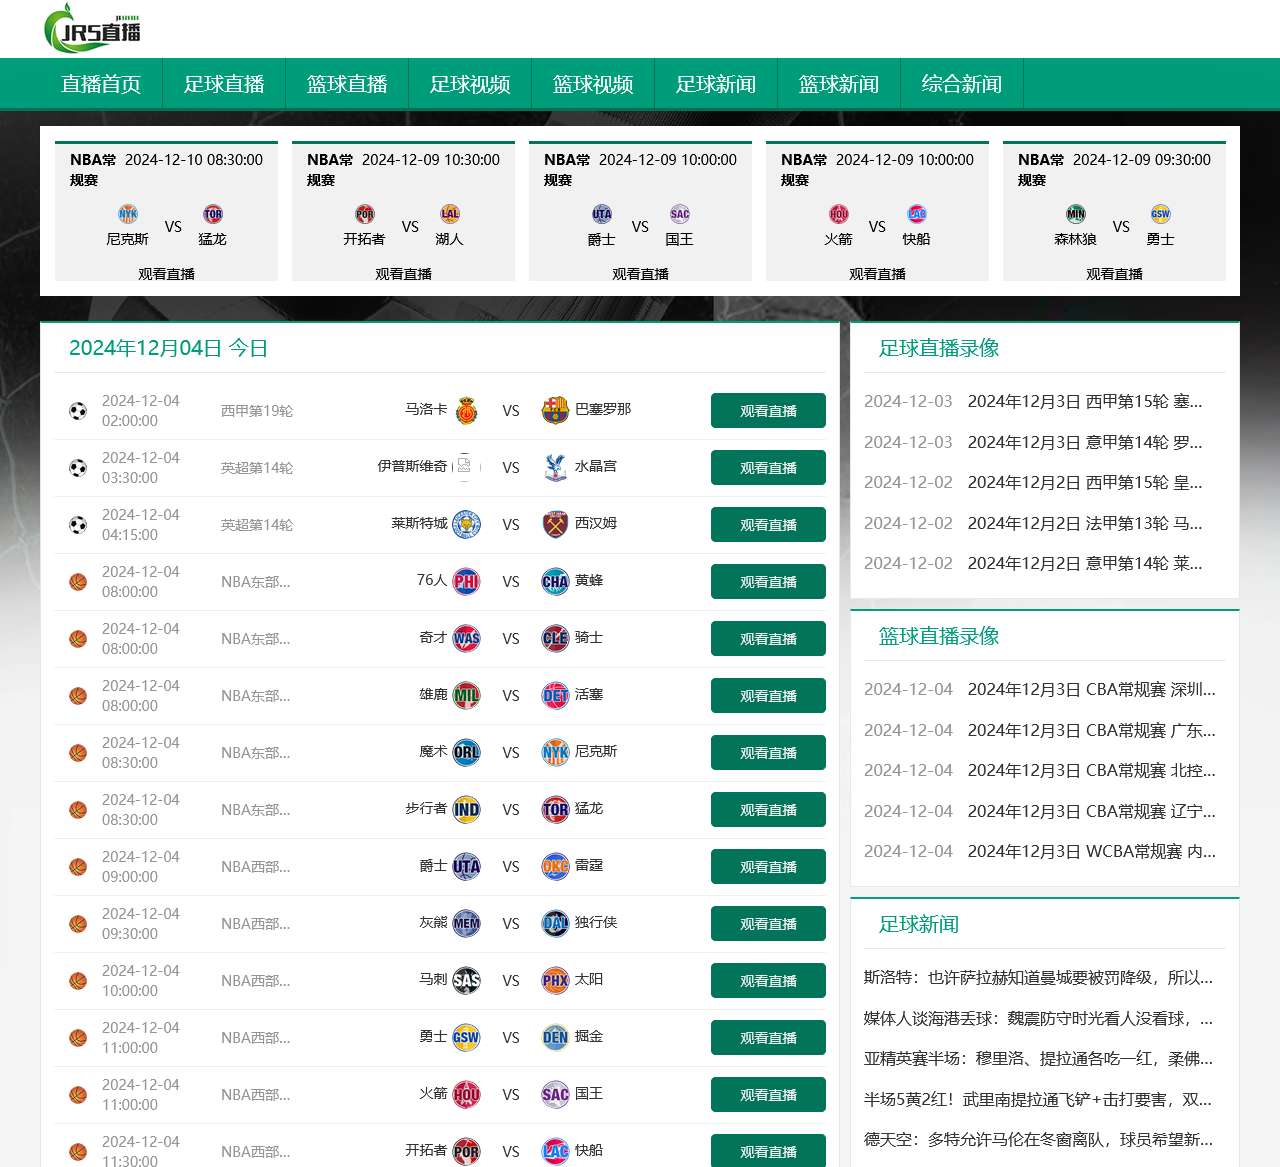Click the TOR logo in 步行者 vs 猛龙 row
This screenshot has width=1280, height=1167.
click(x=555, y=809)
